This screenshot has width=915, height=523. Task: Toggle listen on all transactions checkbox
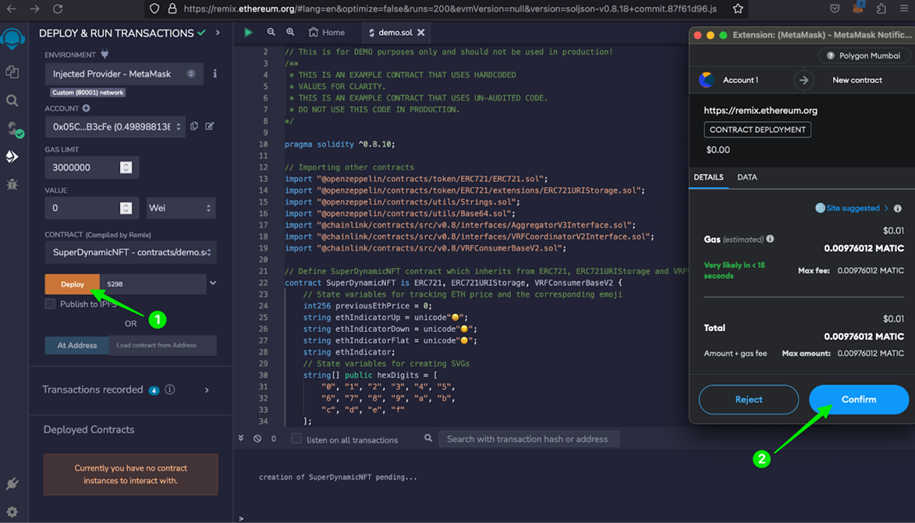(296, 438)
